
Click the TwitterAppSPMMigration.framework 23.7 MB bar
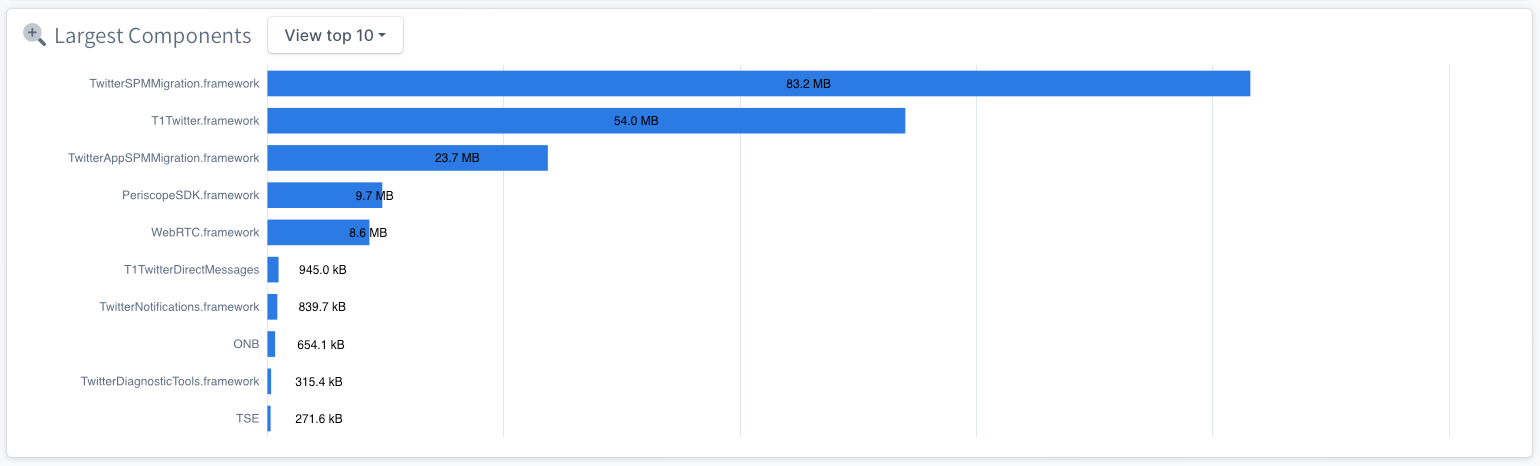pos(407,158)
